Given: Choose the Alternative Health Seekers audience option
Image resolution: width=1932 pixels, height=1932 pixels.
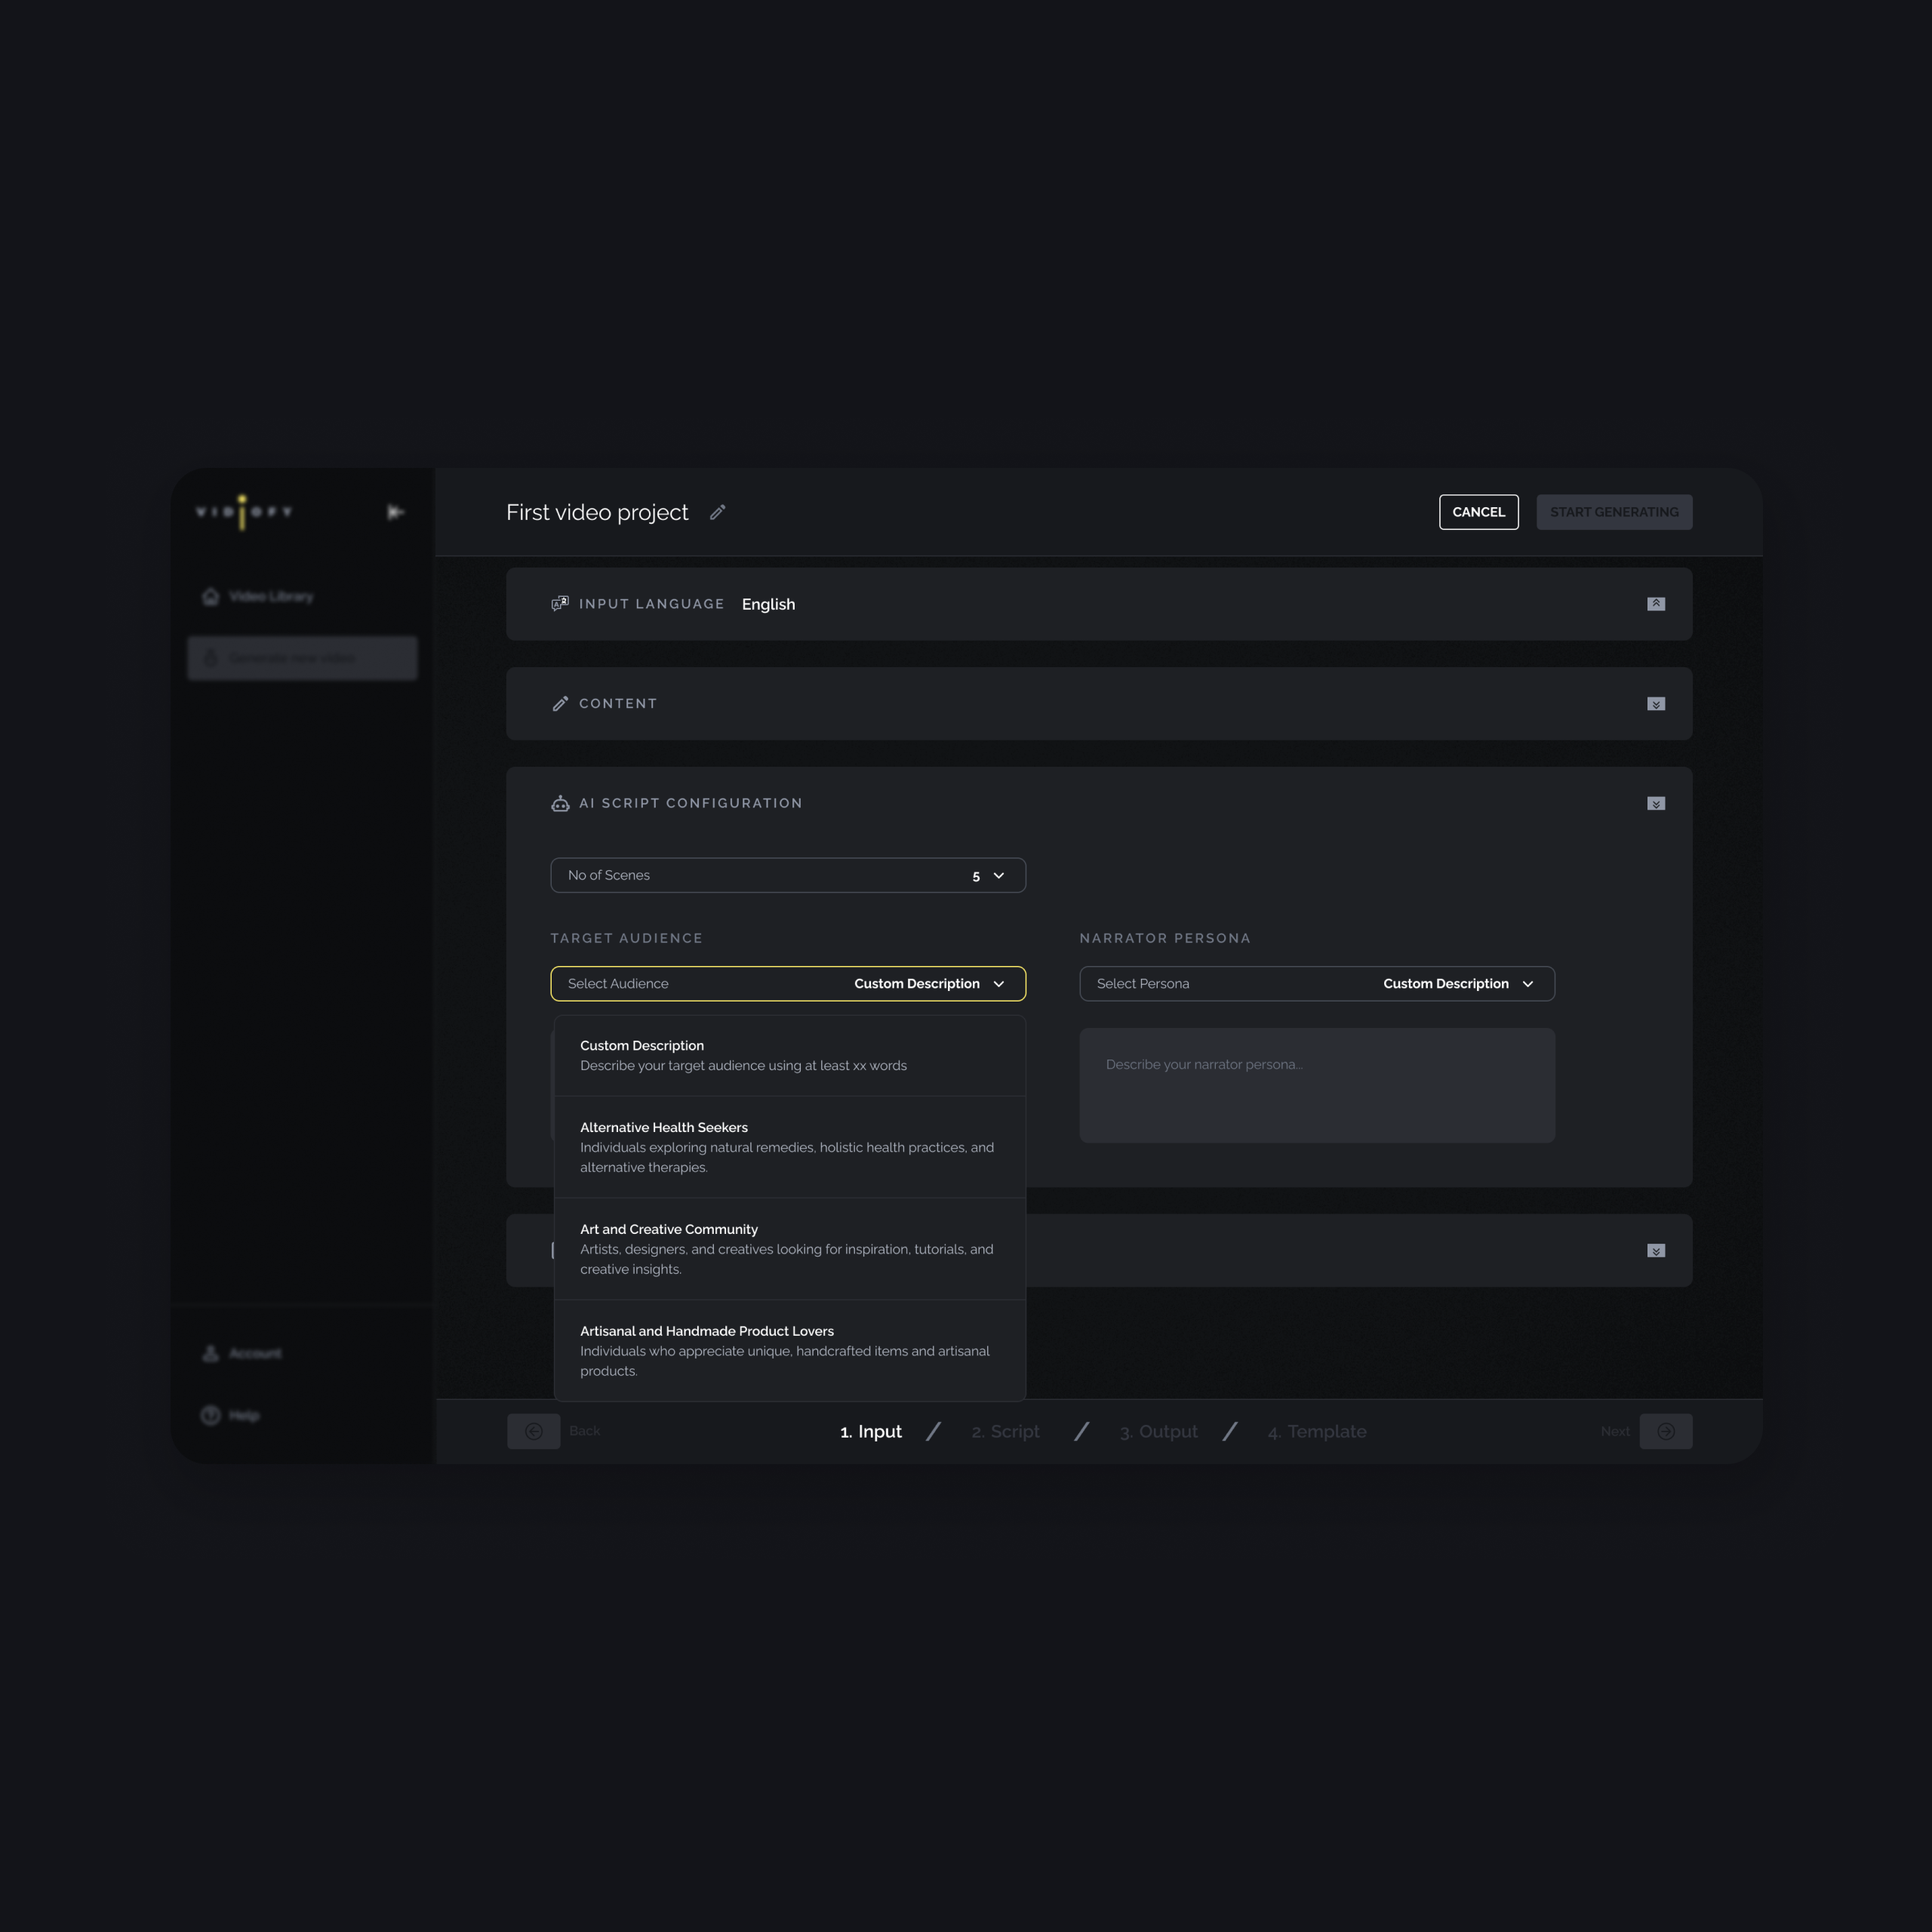Looking at the screenshot, I should coord(788,1147).
